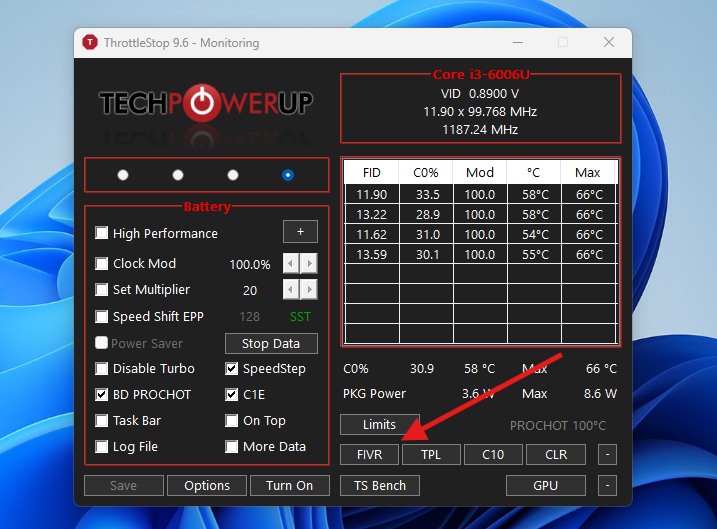Uncheck the SpeedStep checkbox
Screen dimensions: 717x529
pyautogui.click(x=231, y=369)
